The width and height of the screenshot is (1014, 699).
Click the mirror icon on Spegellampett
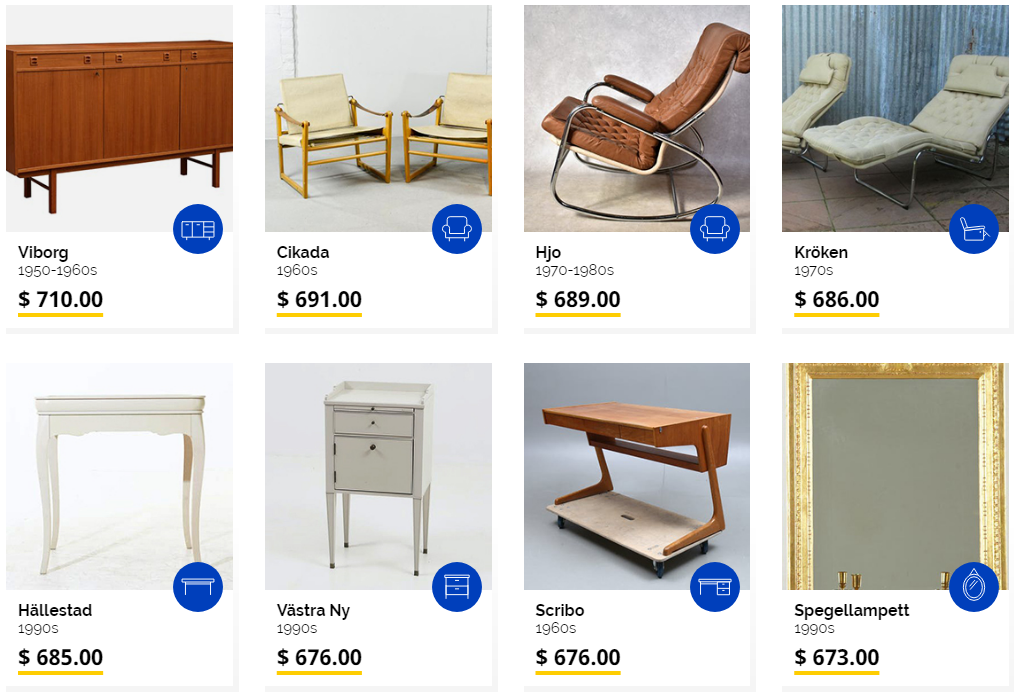pyautogui.click(x=974, y=586)
